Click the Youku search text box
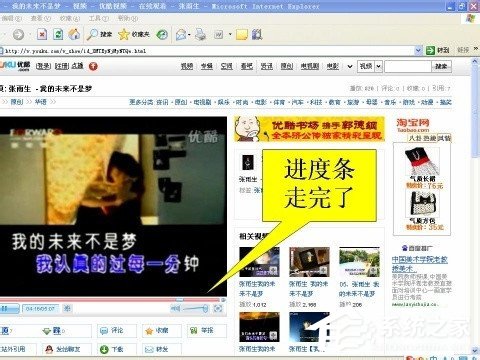480x360 pixels. pyautogui.click(x=408, y=66)
